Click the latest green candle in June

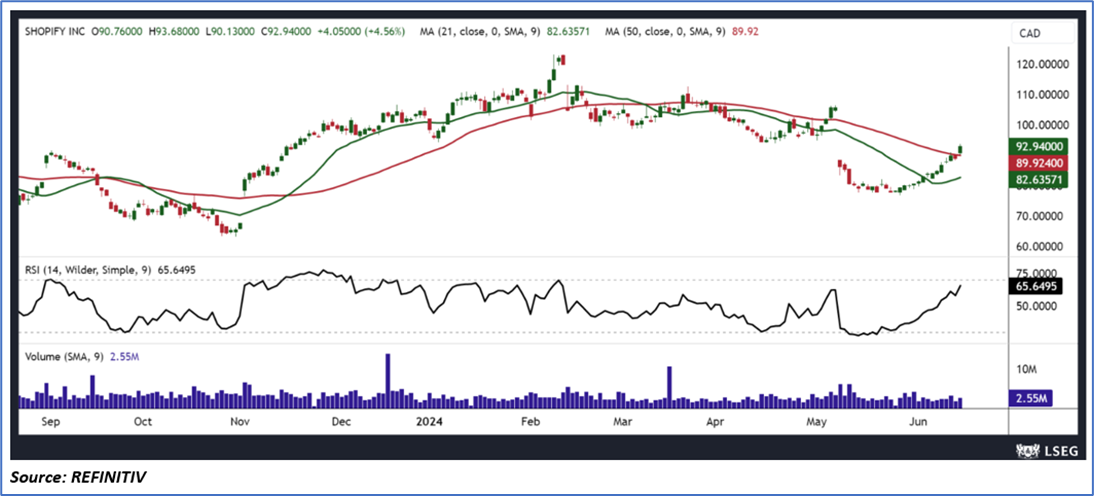961,149
